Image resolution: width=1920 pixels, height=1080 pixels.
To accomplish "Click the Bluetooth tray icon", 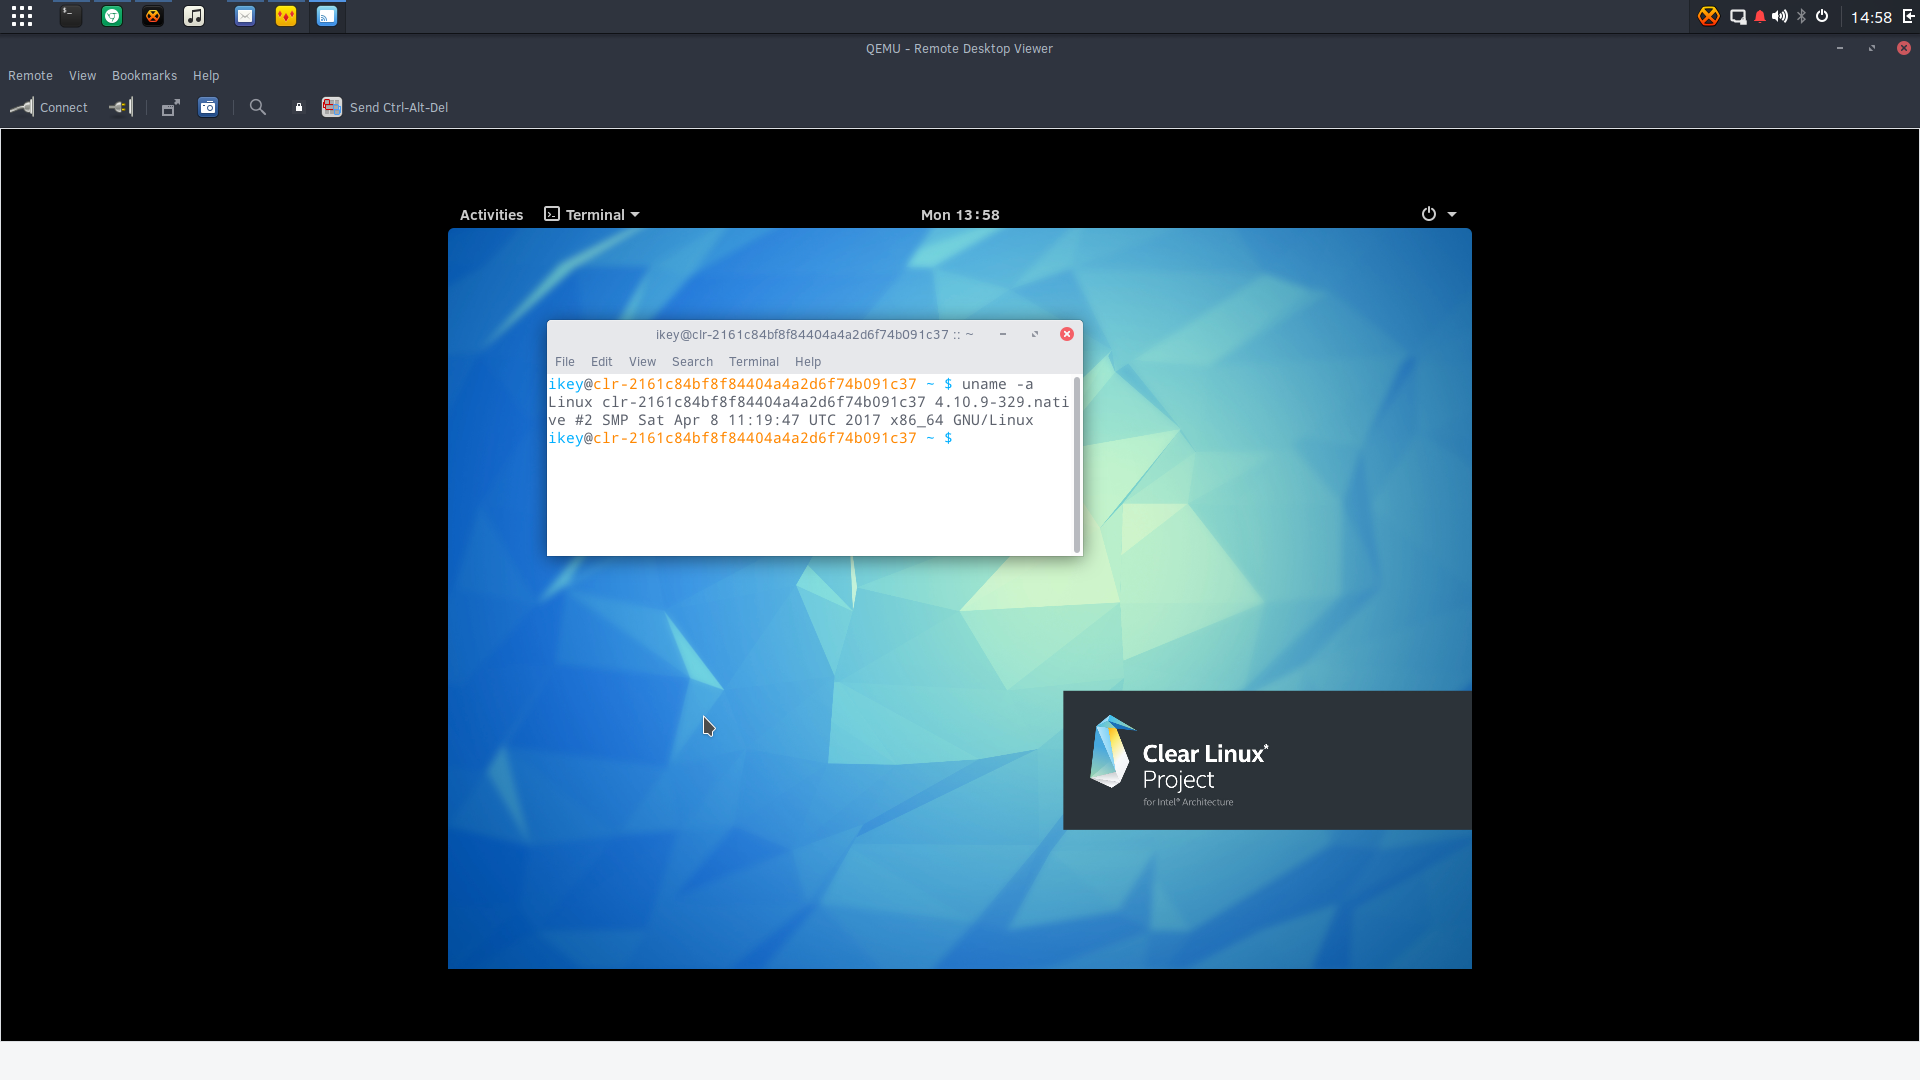I will point(1802,16).
